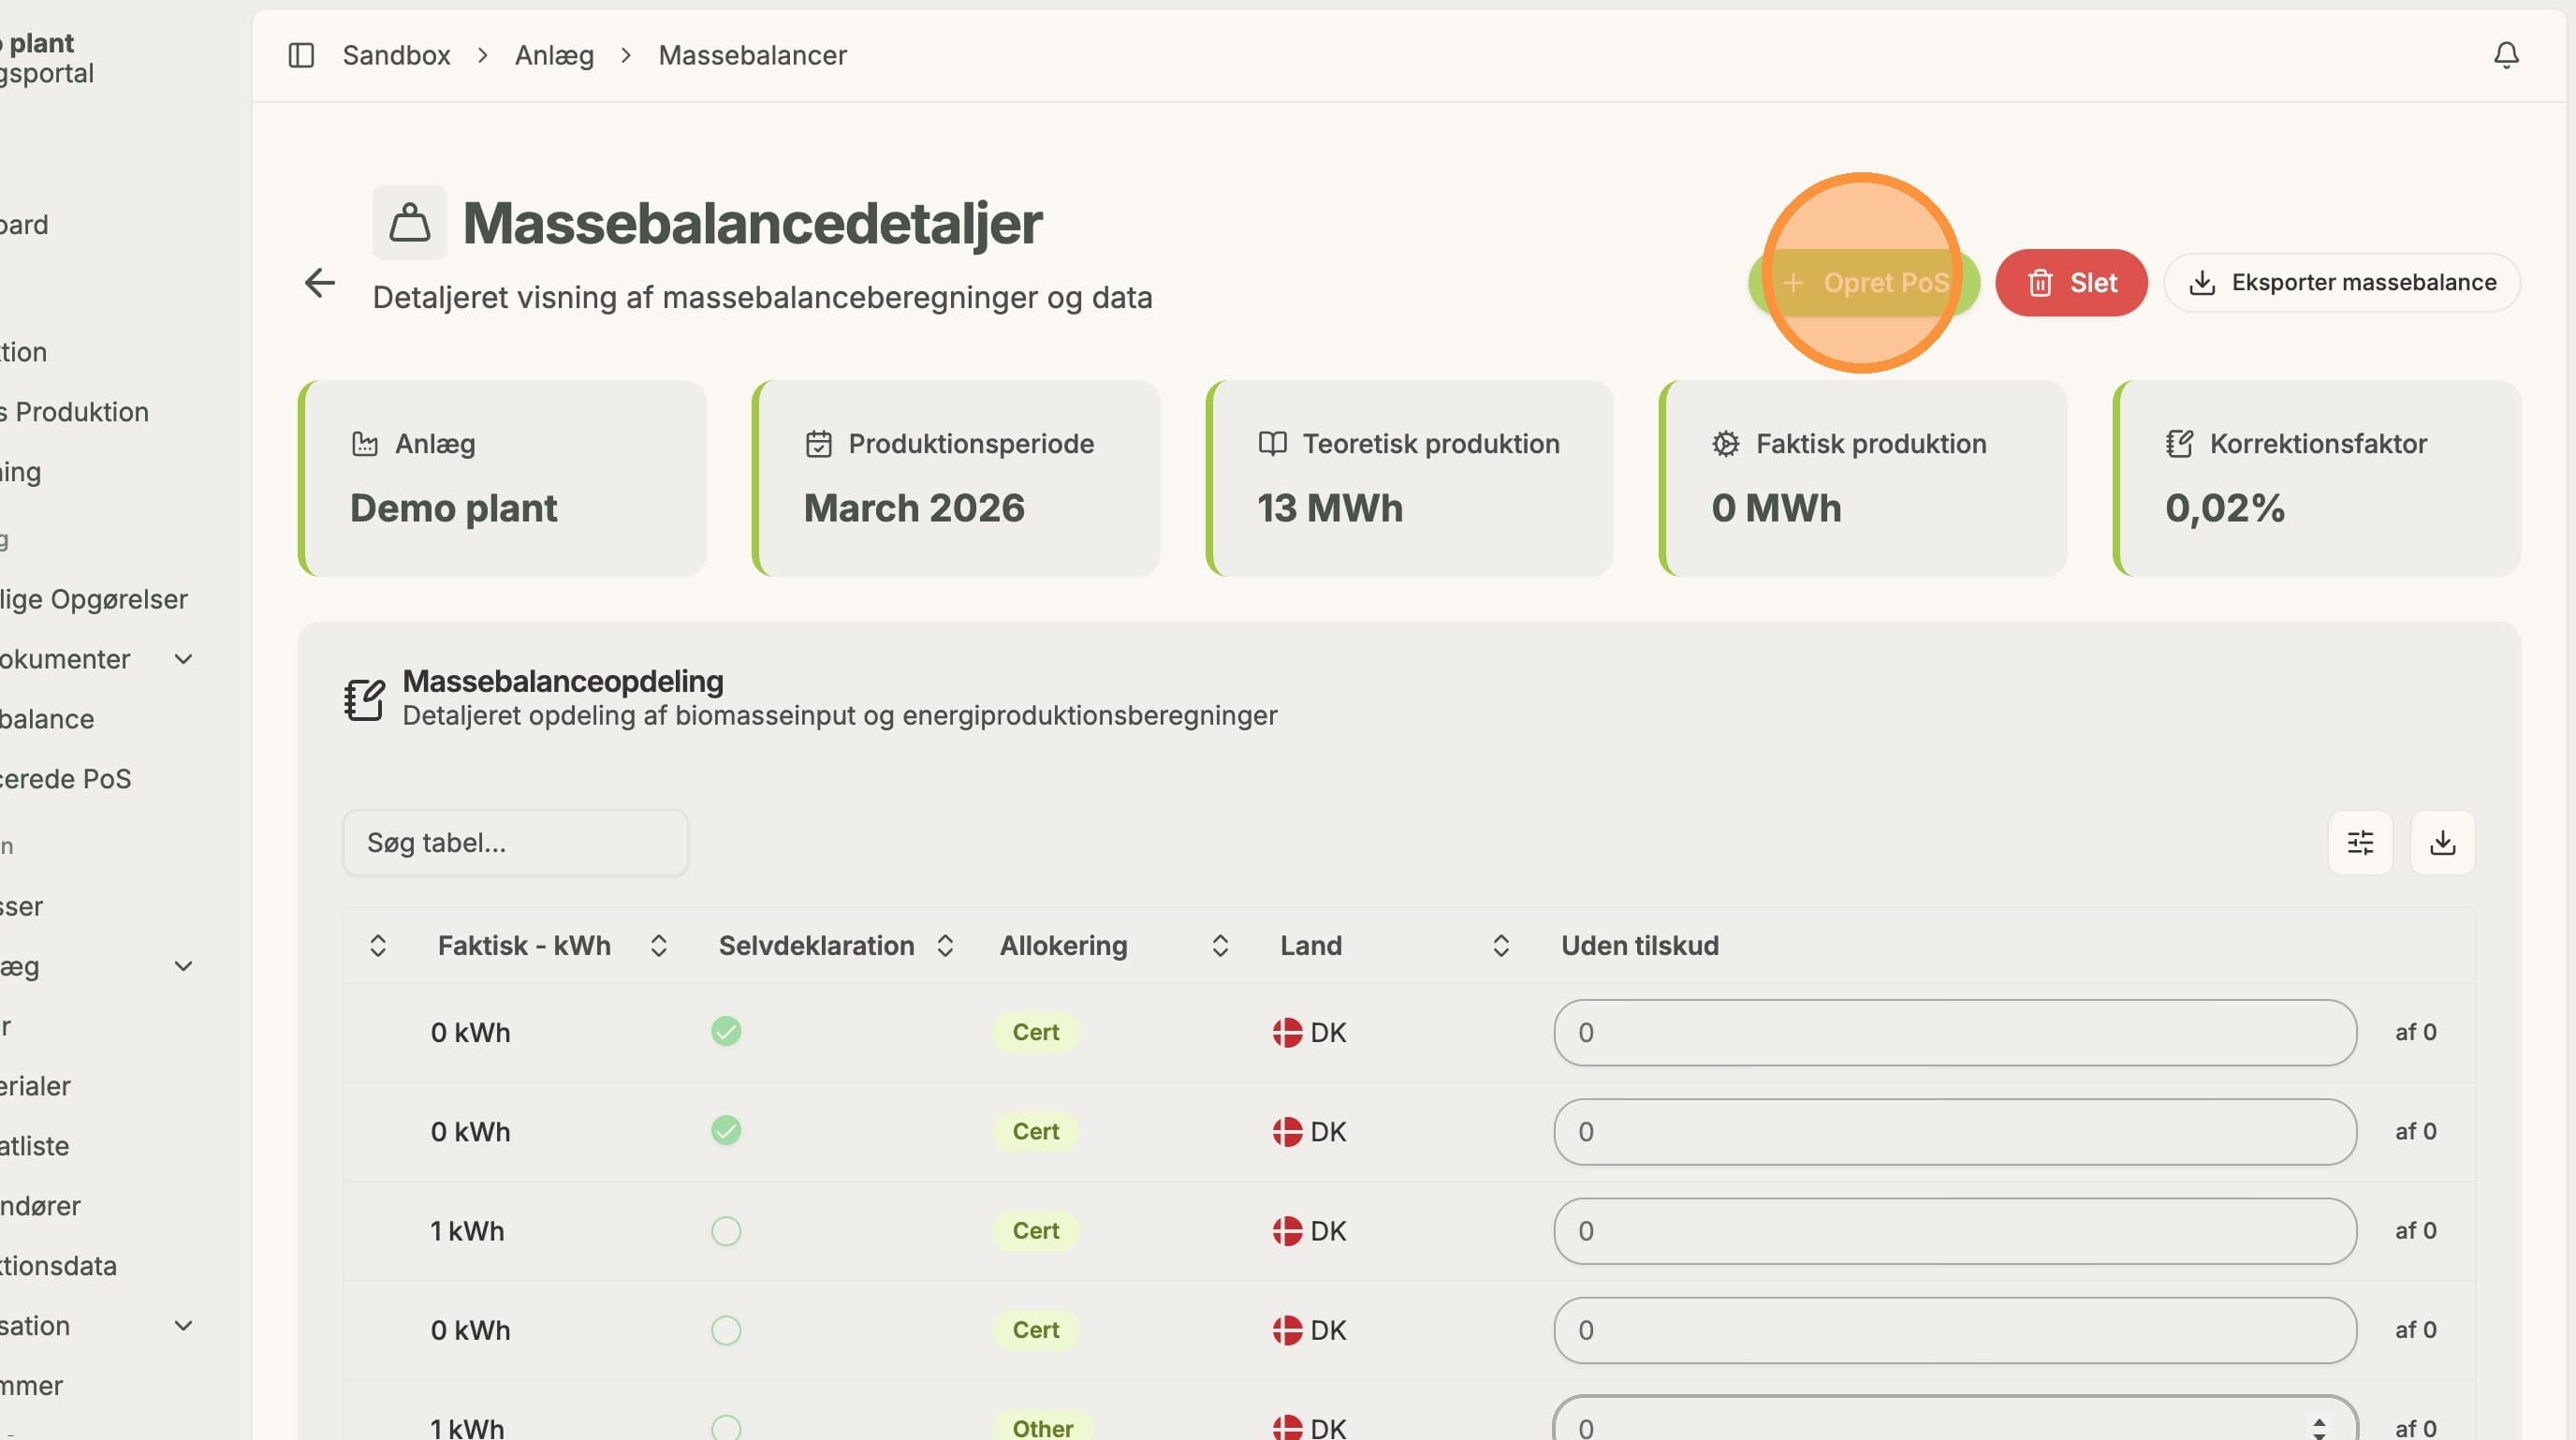Expand the Anlæg sidebar chevron

pos(183,966)
